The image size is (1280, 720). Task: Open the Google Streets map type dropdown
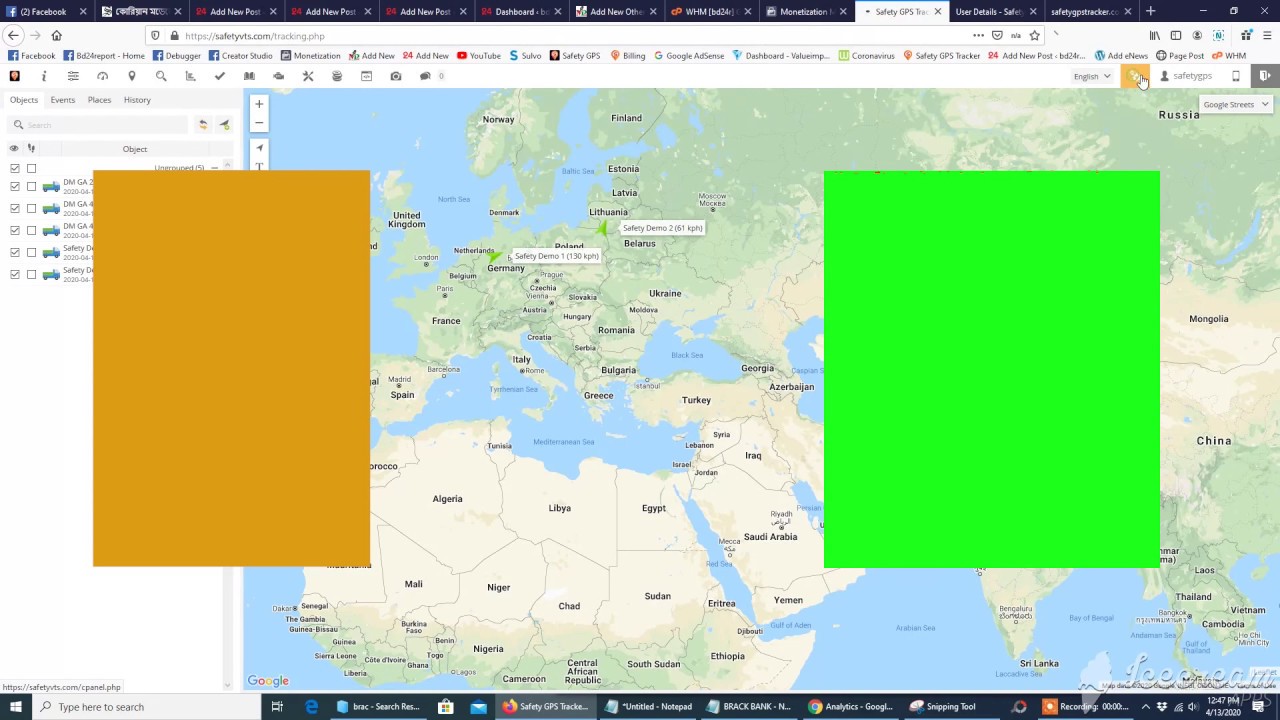coord(1235,104)
